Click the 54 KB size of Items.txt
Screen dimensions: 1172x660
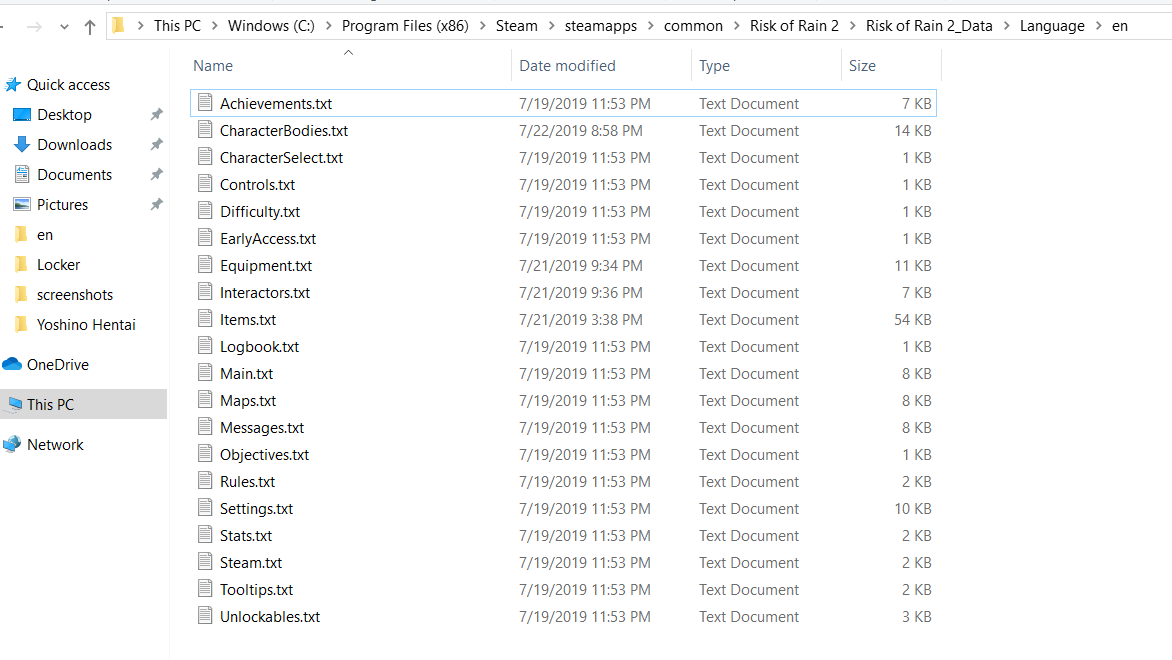[x=913, y=320]
